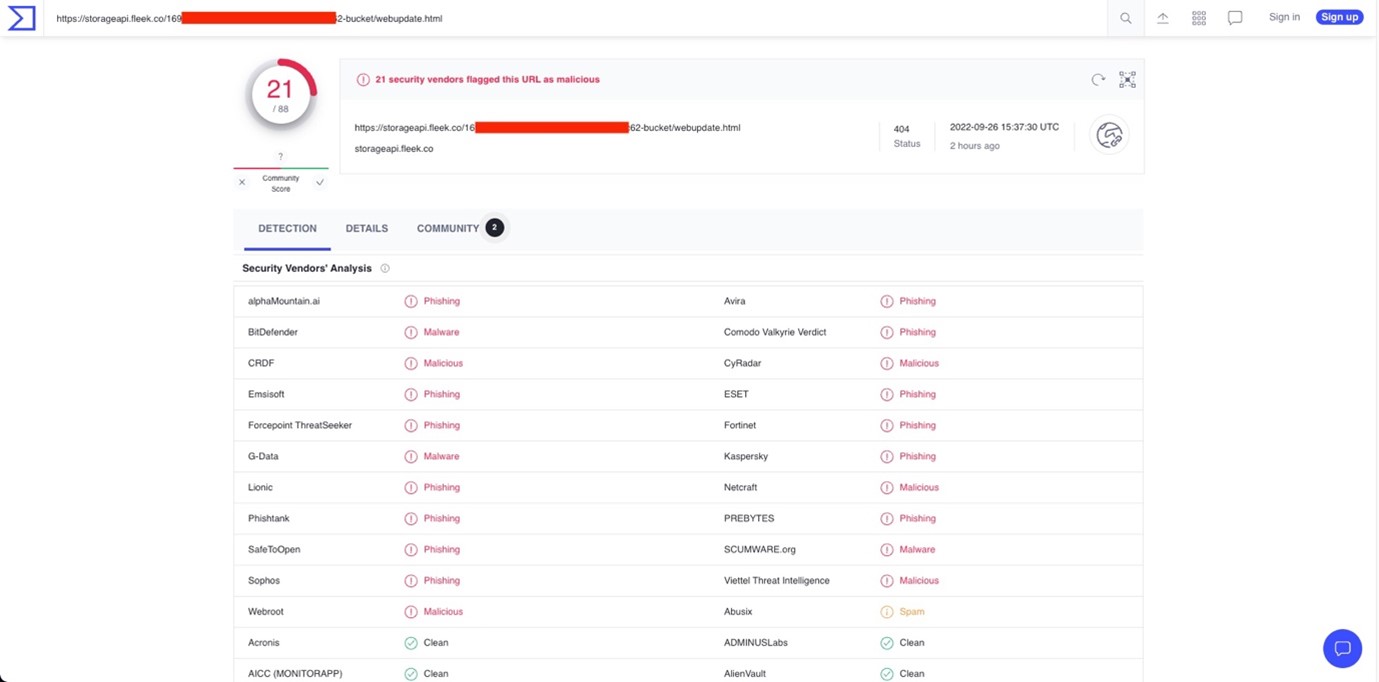The height and width of the screenshot is (682, 1379).
Task: Open the COMMUNITY tab
Action: (x=448, y=229)
